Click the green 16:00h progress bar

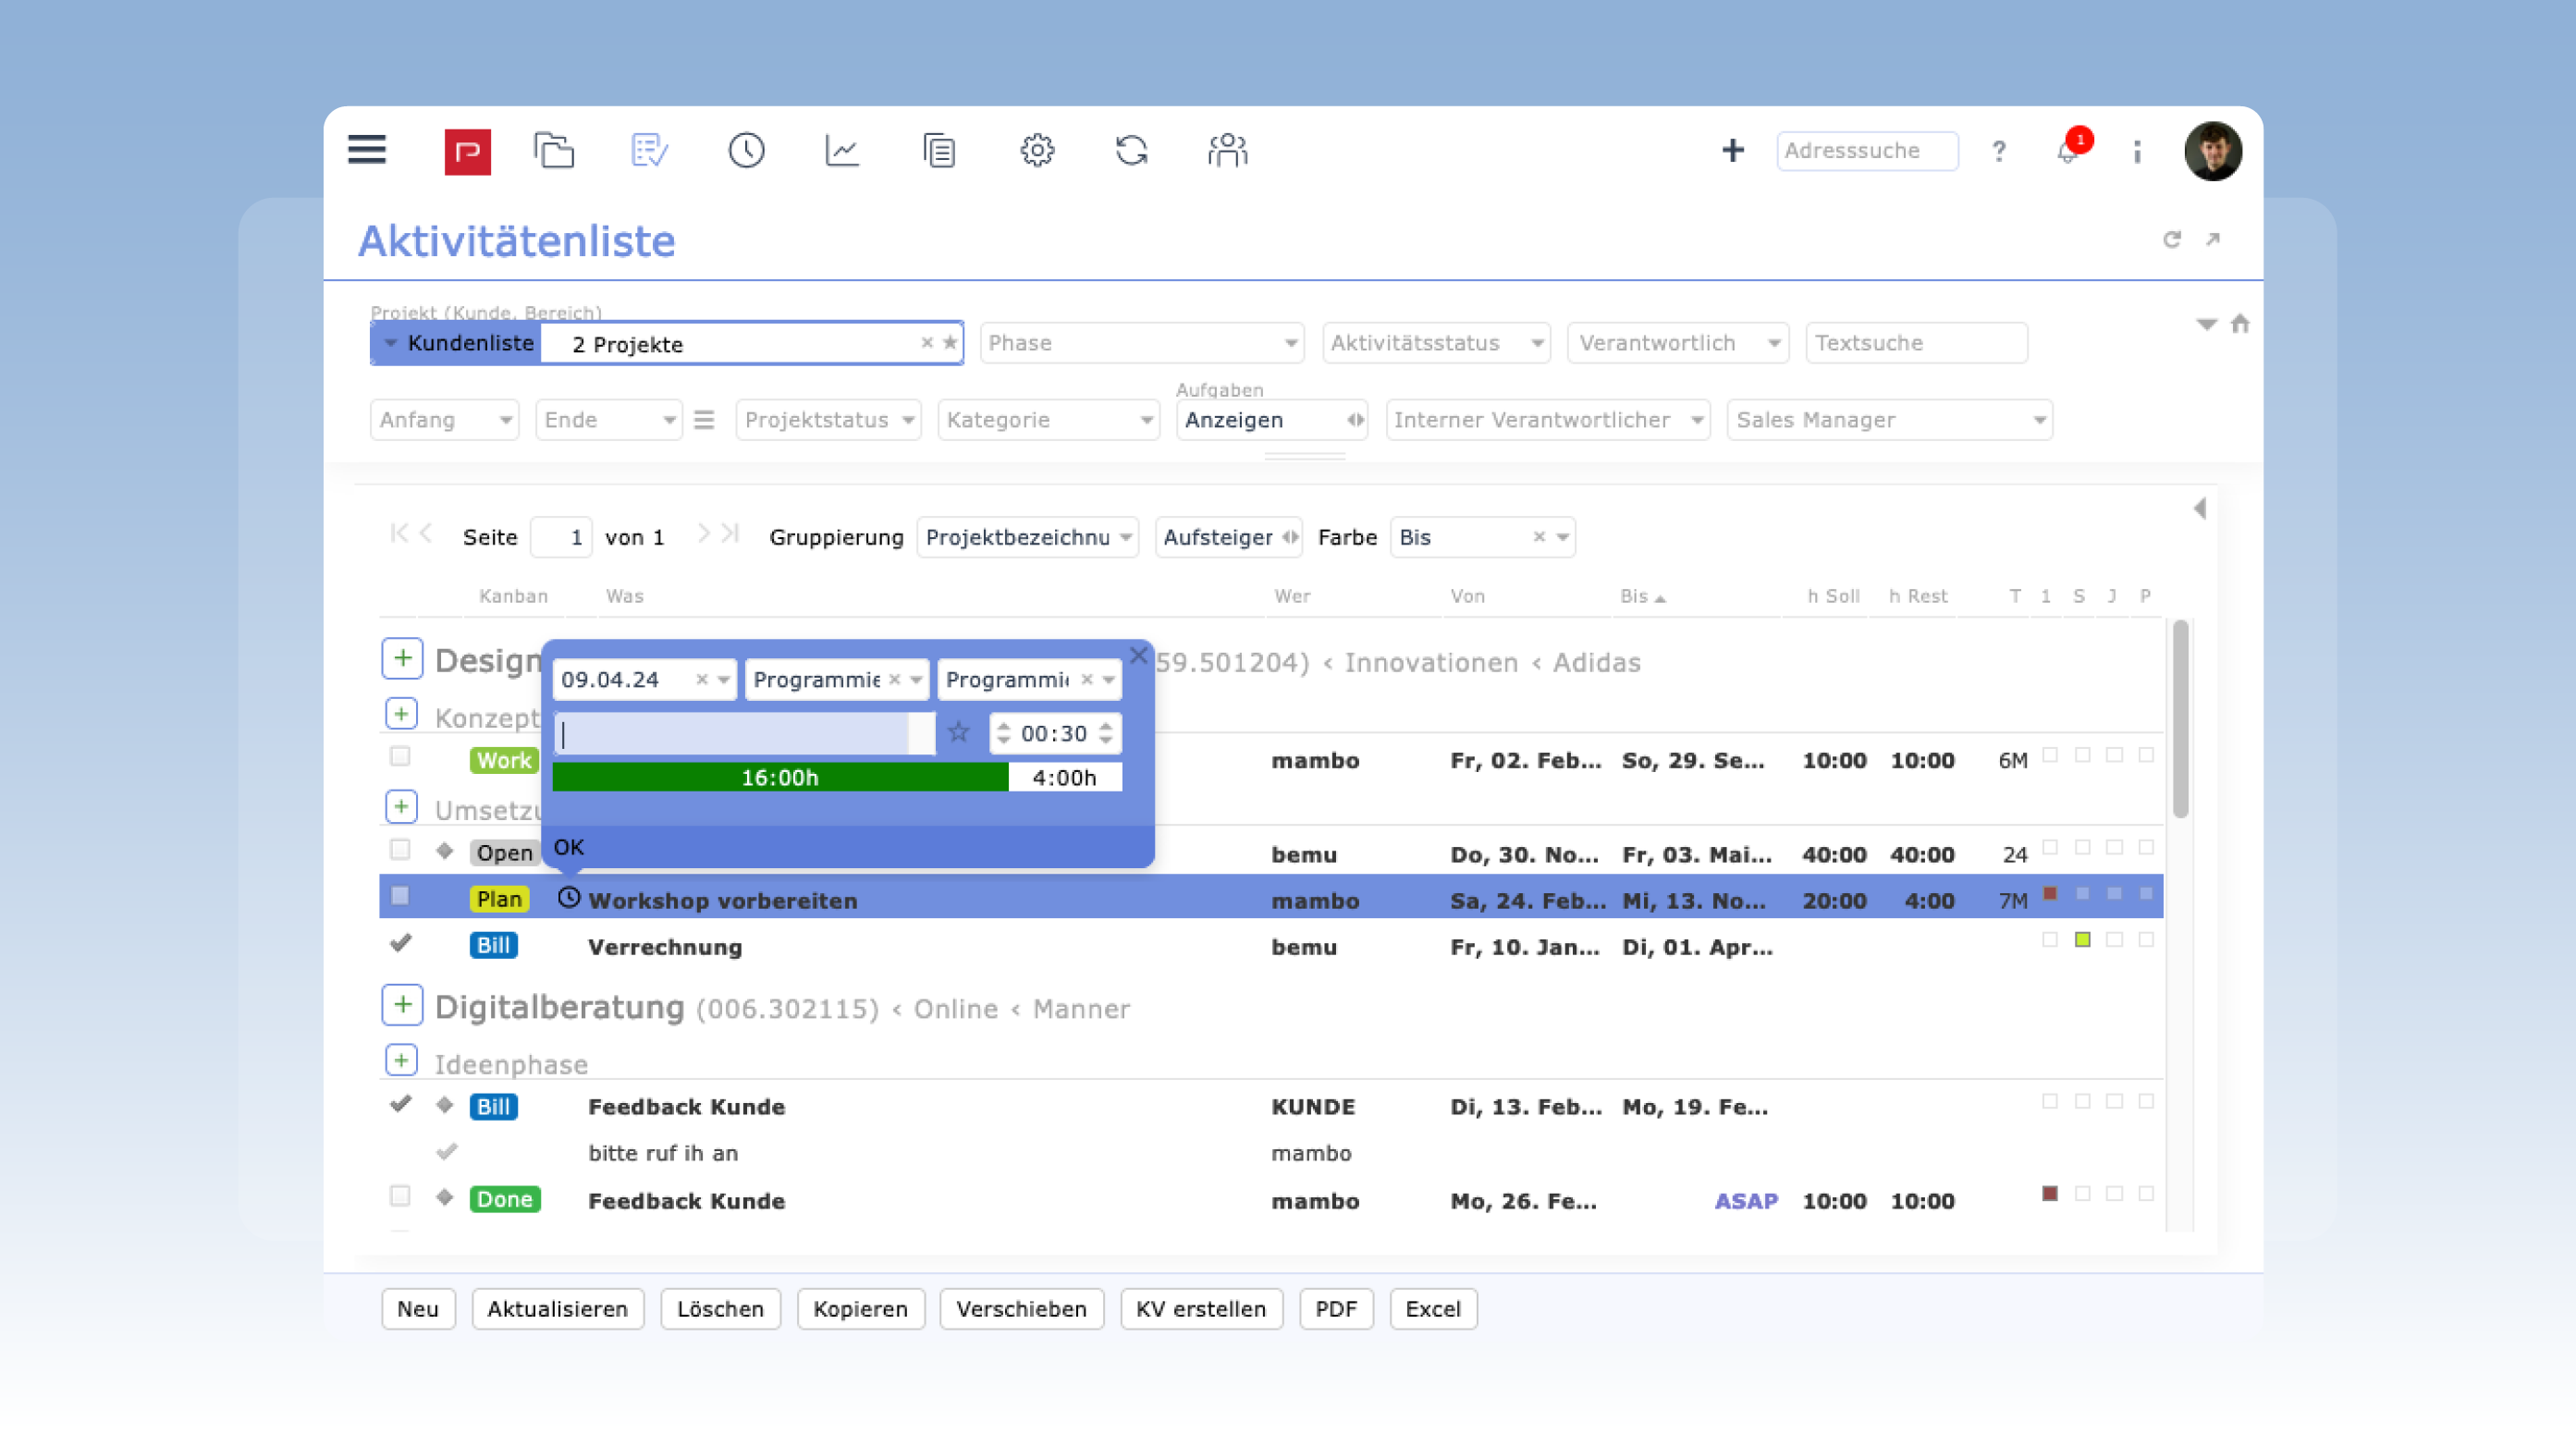pos(780,778)
